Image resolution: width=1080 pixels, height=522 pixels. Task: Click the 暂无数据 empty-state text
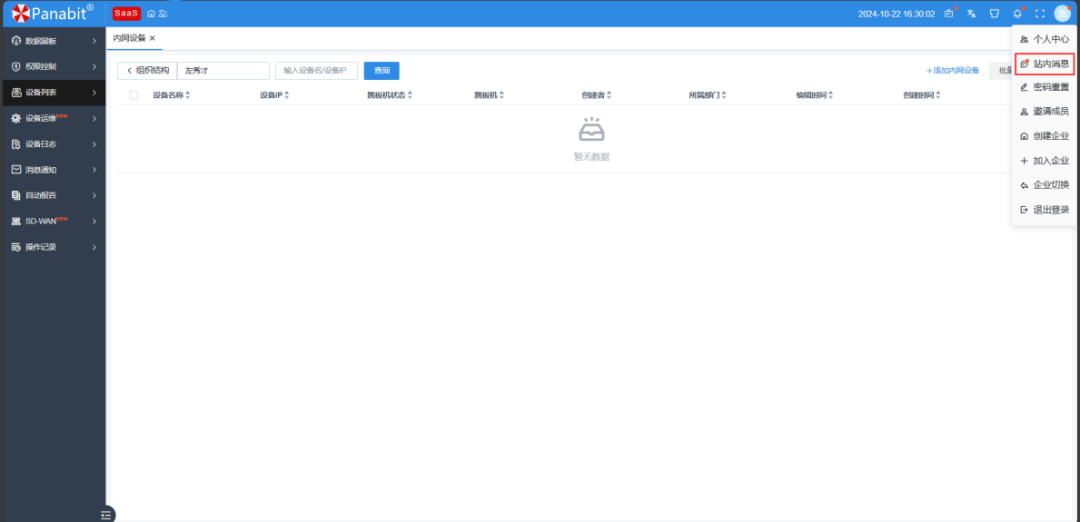point(592,157)
